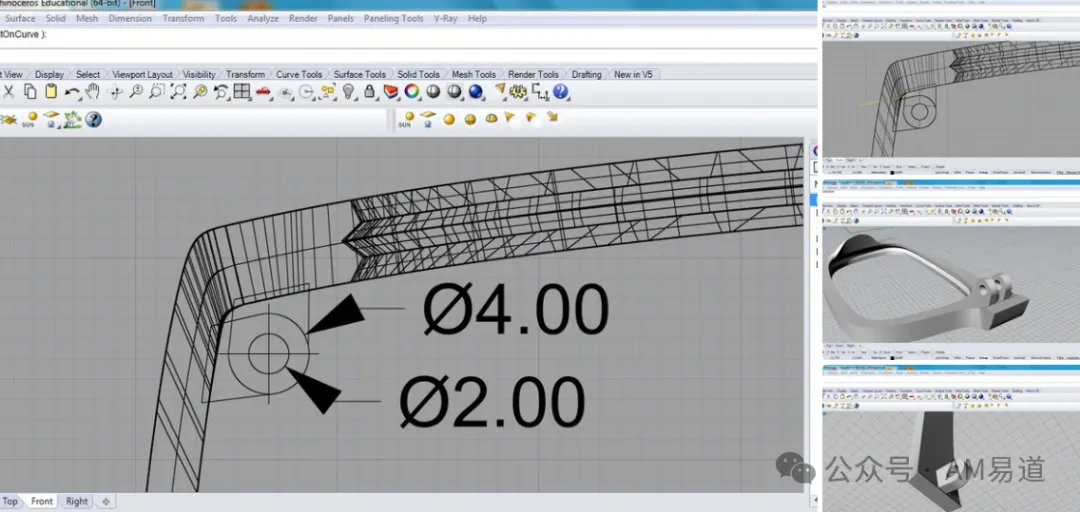
Task: Switch to the Curve Tools tab
Action: [299, 74]
